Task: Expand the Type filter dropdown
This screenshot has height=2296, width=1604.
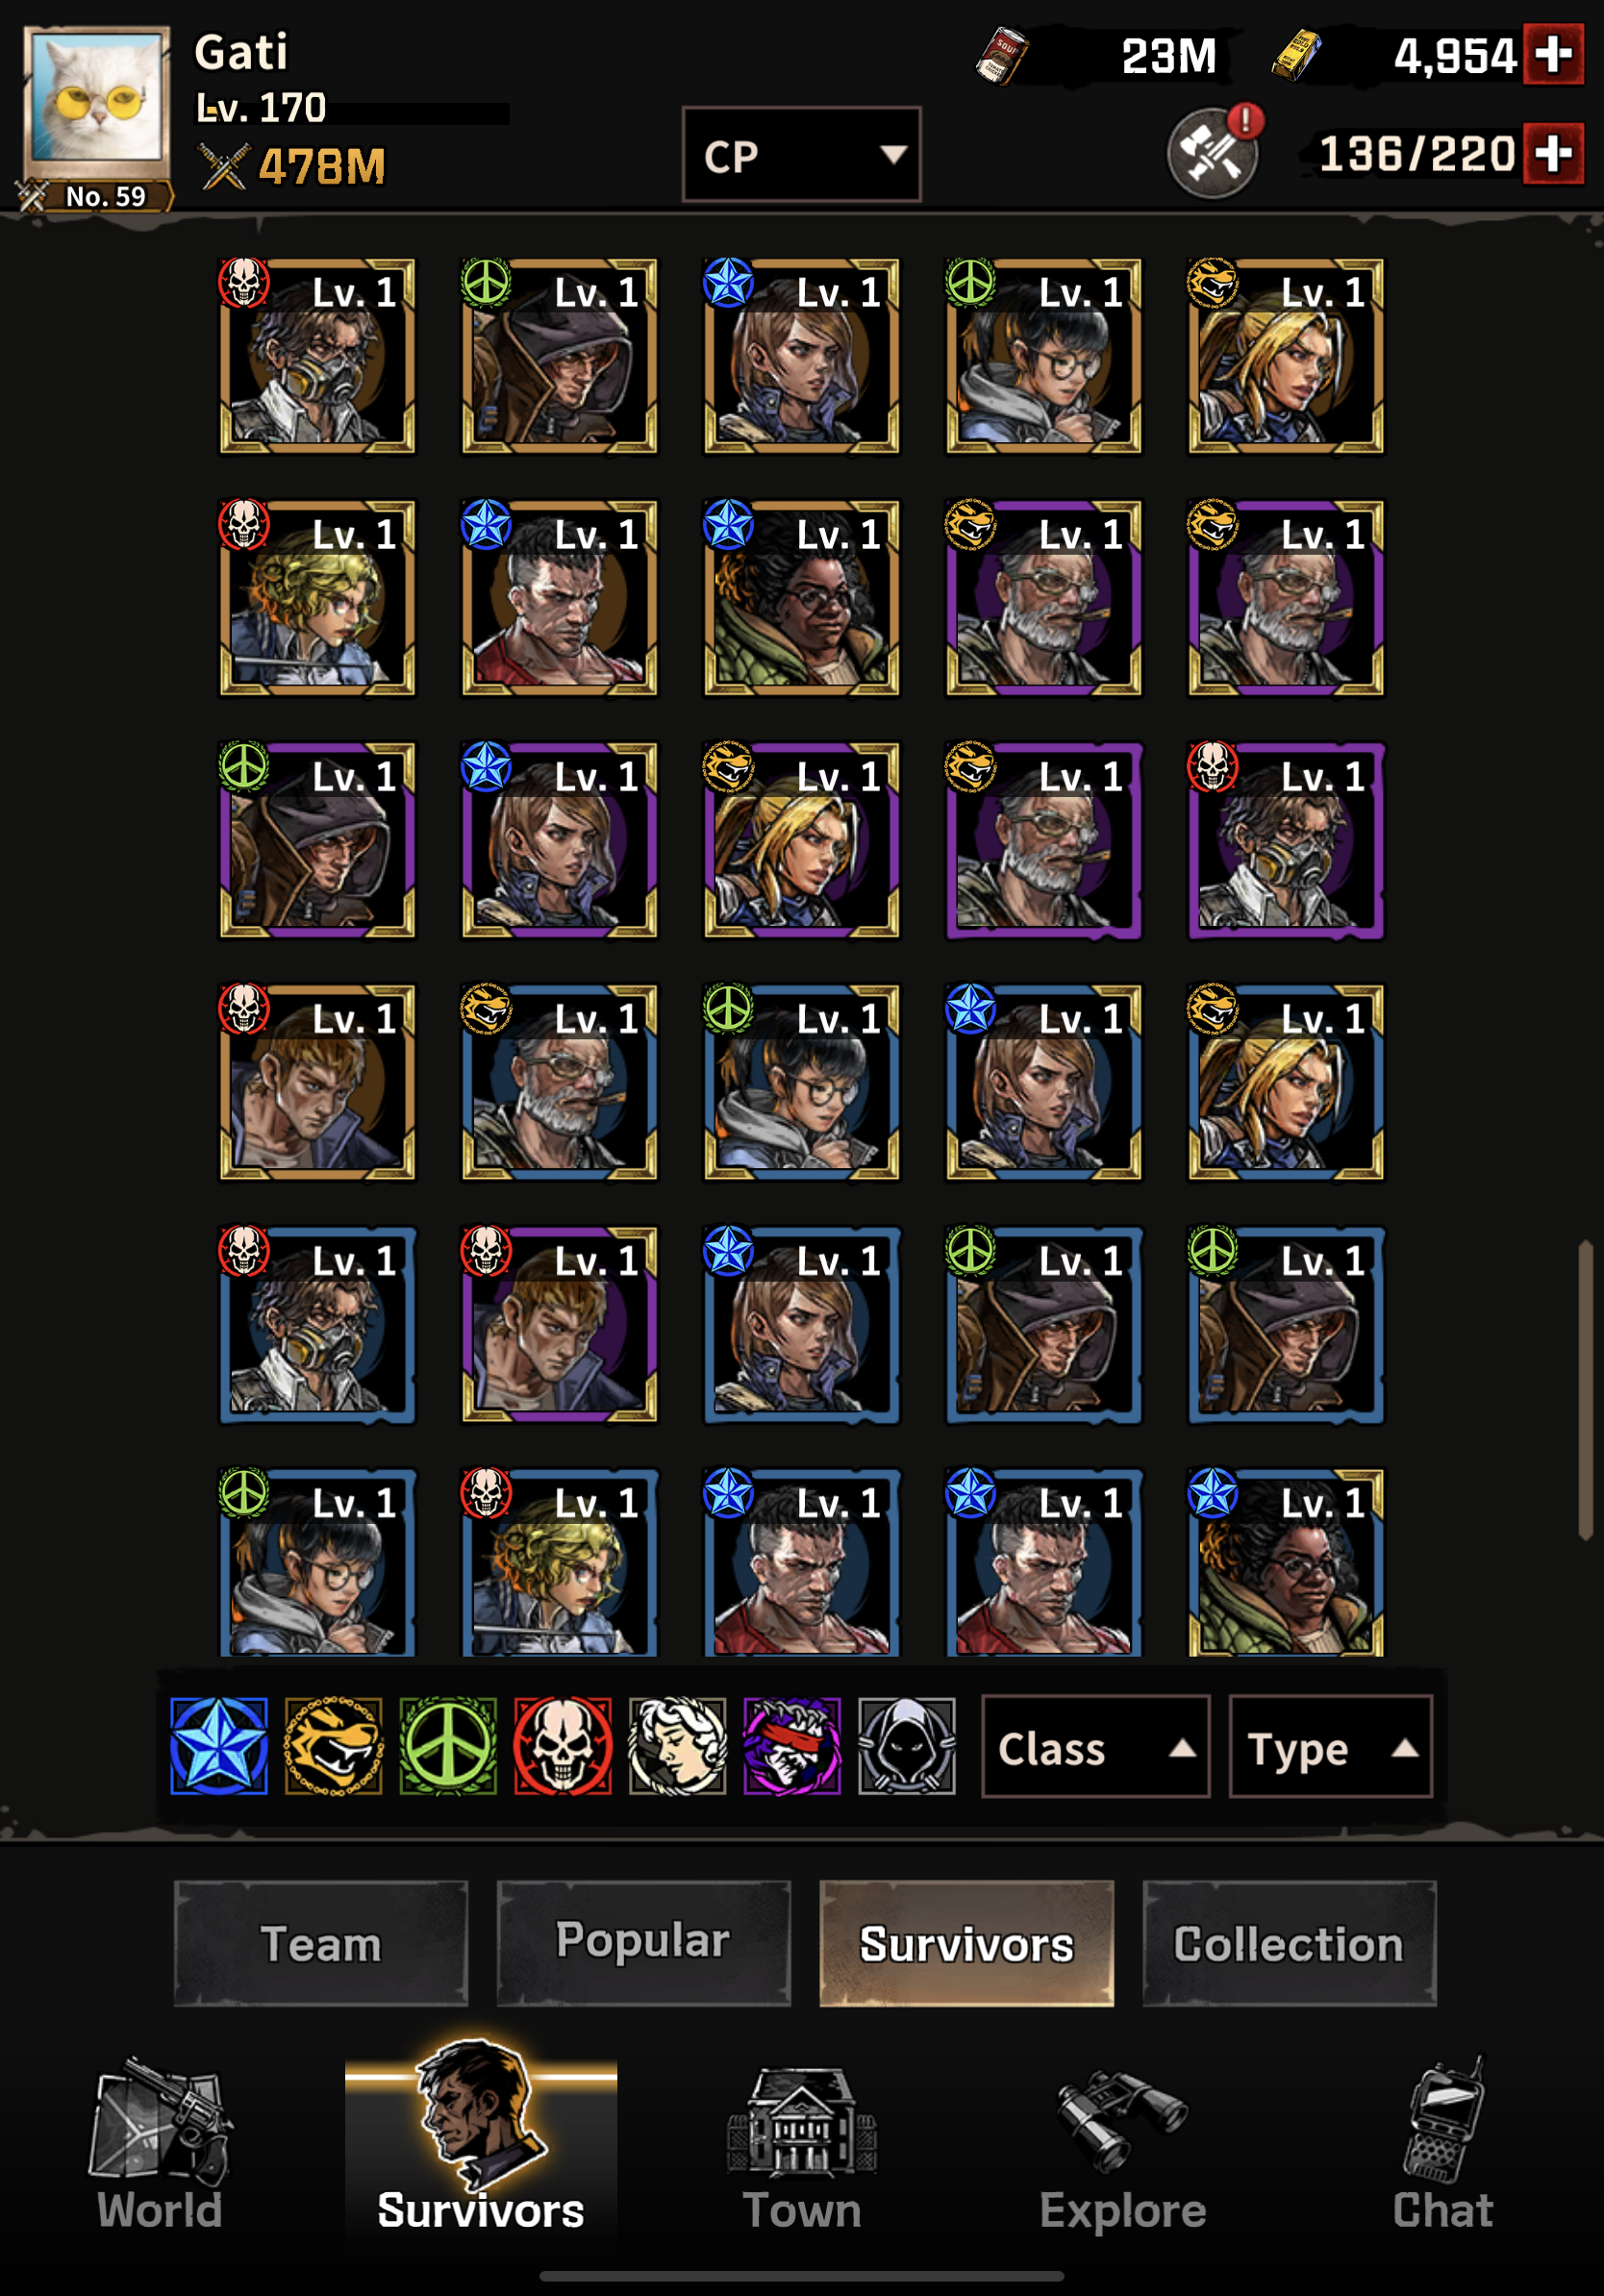Action: pos(1331,1746)
